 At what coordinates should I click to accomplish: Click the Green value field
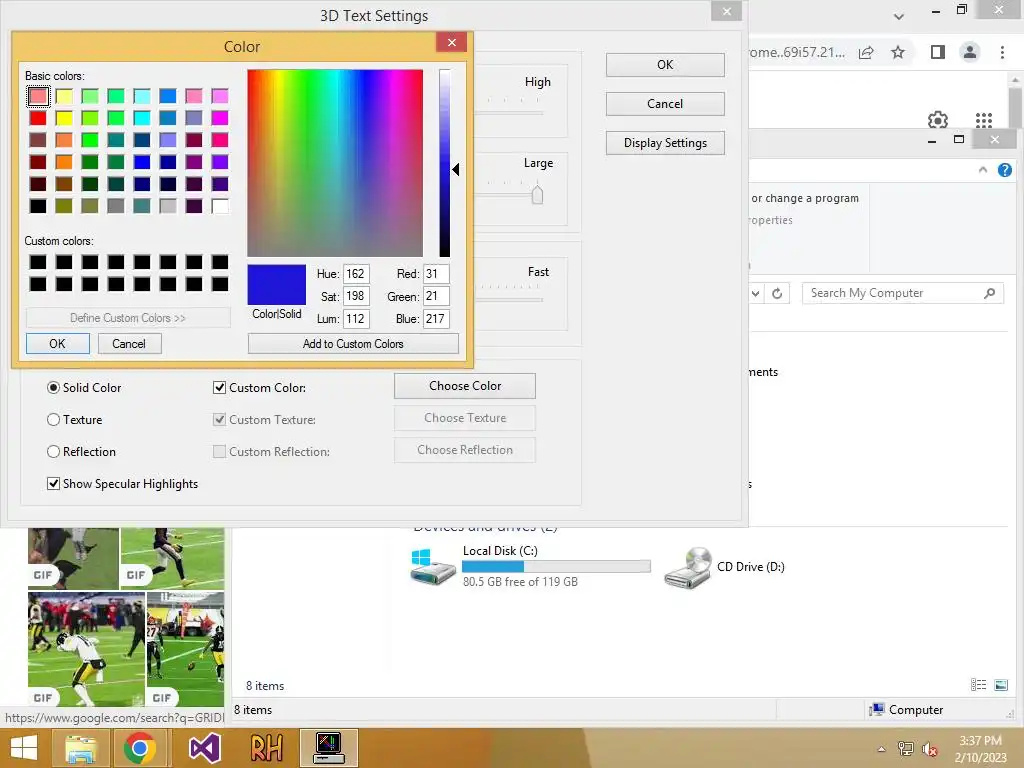point(436,296)
